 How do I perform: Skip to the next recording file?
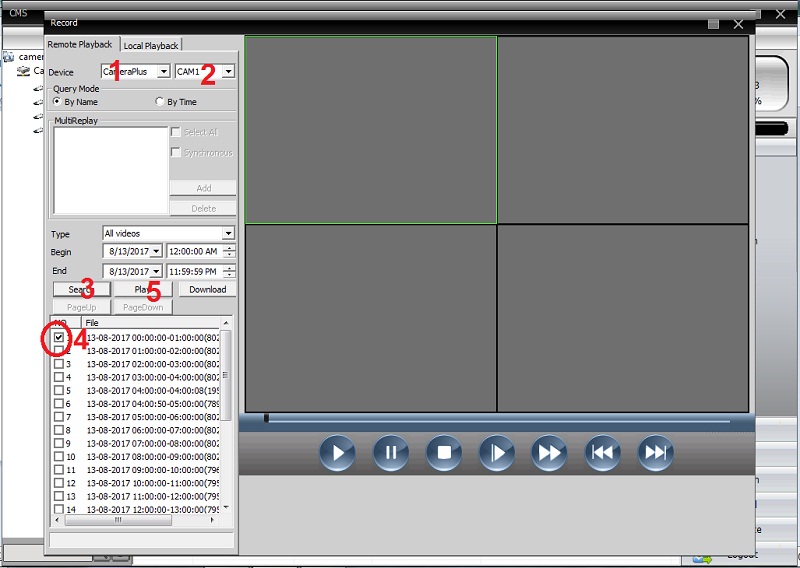point(656,452)
